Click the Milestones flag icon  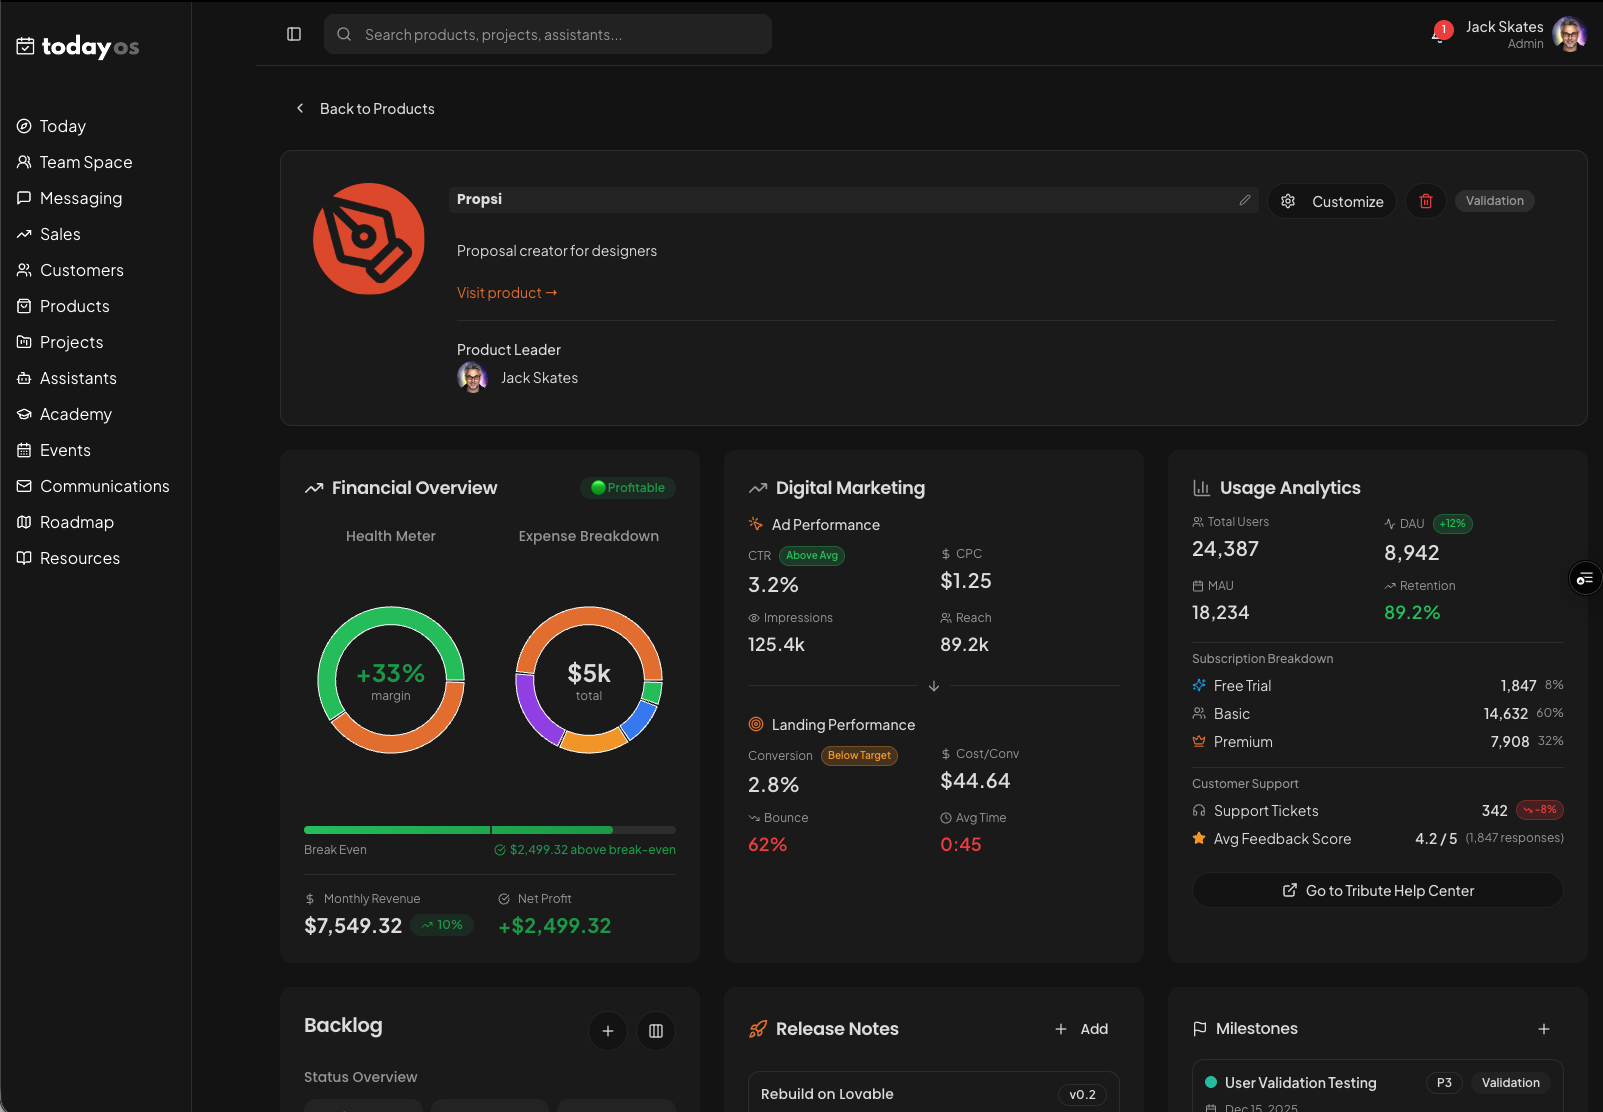tap(1200, 1029)
